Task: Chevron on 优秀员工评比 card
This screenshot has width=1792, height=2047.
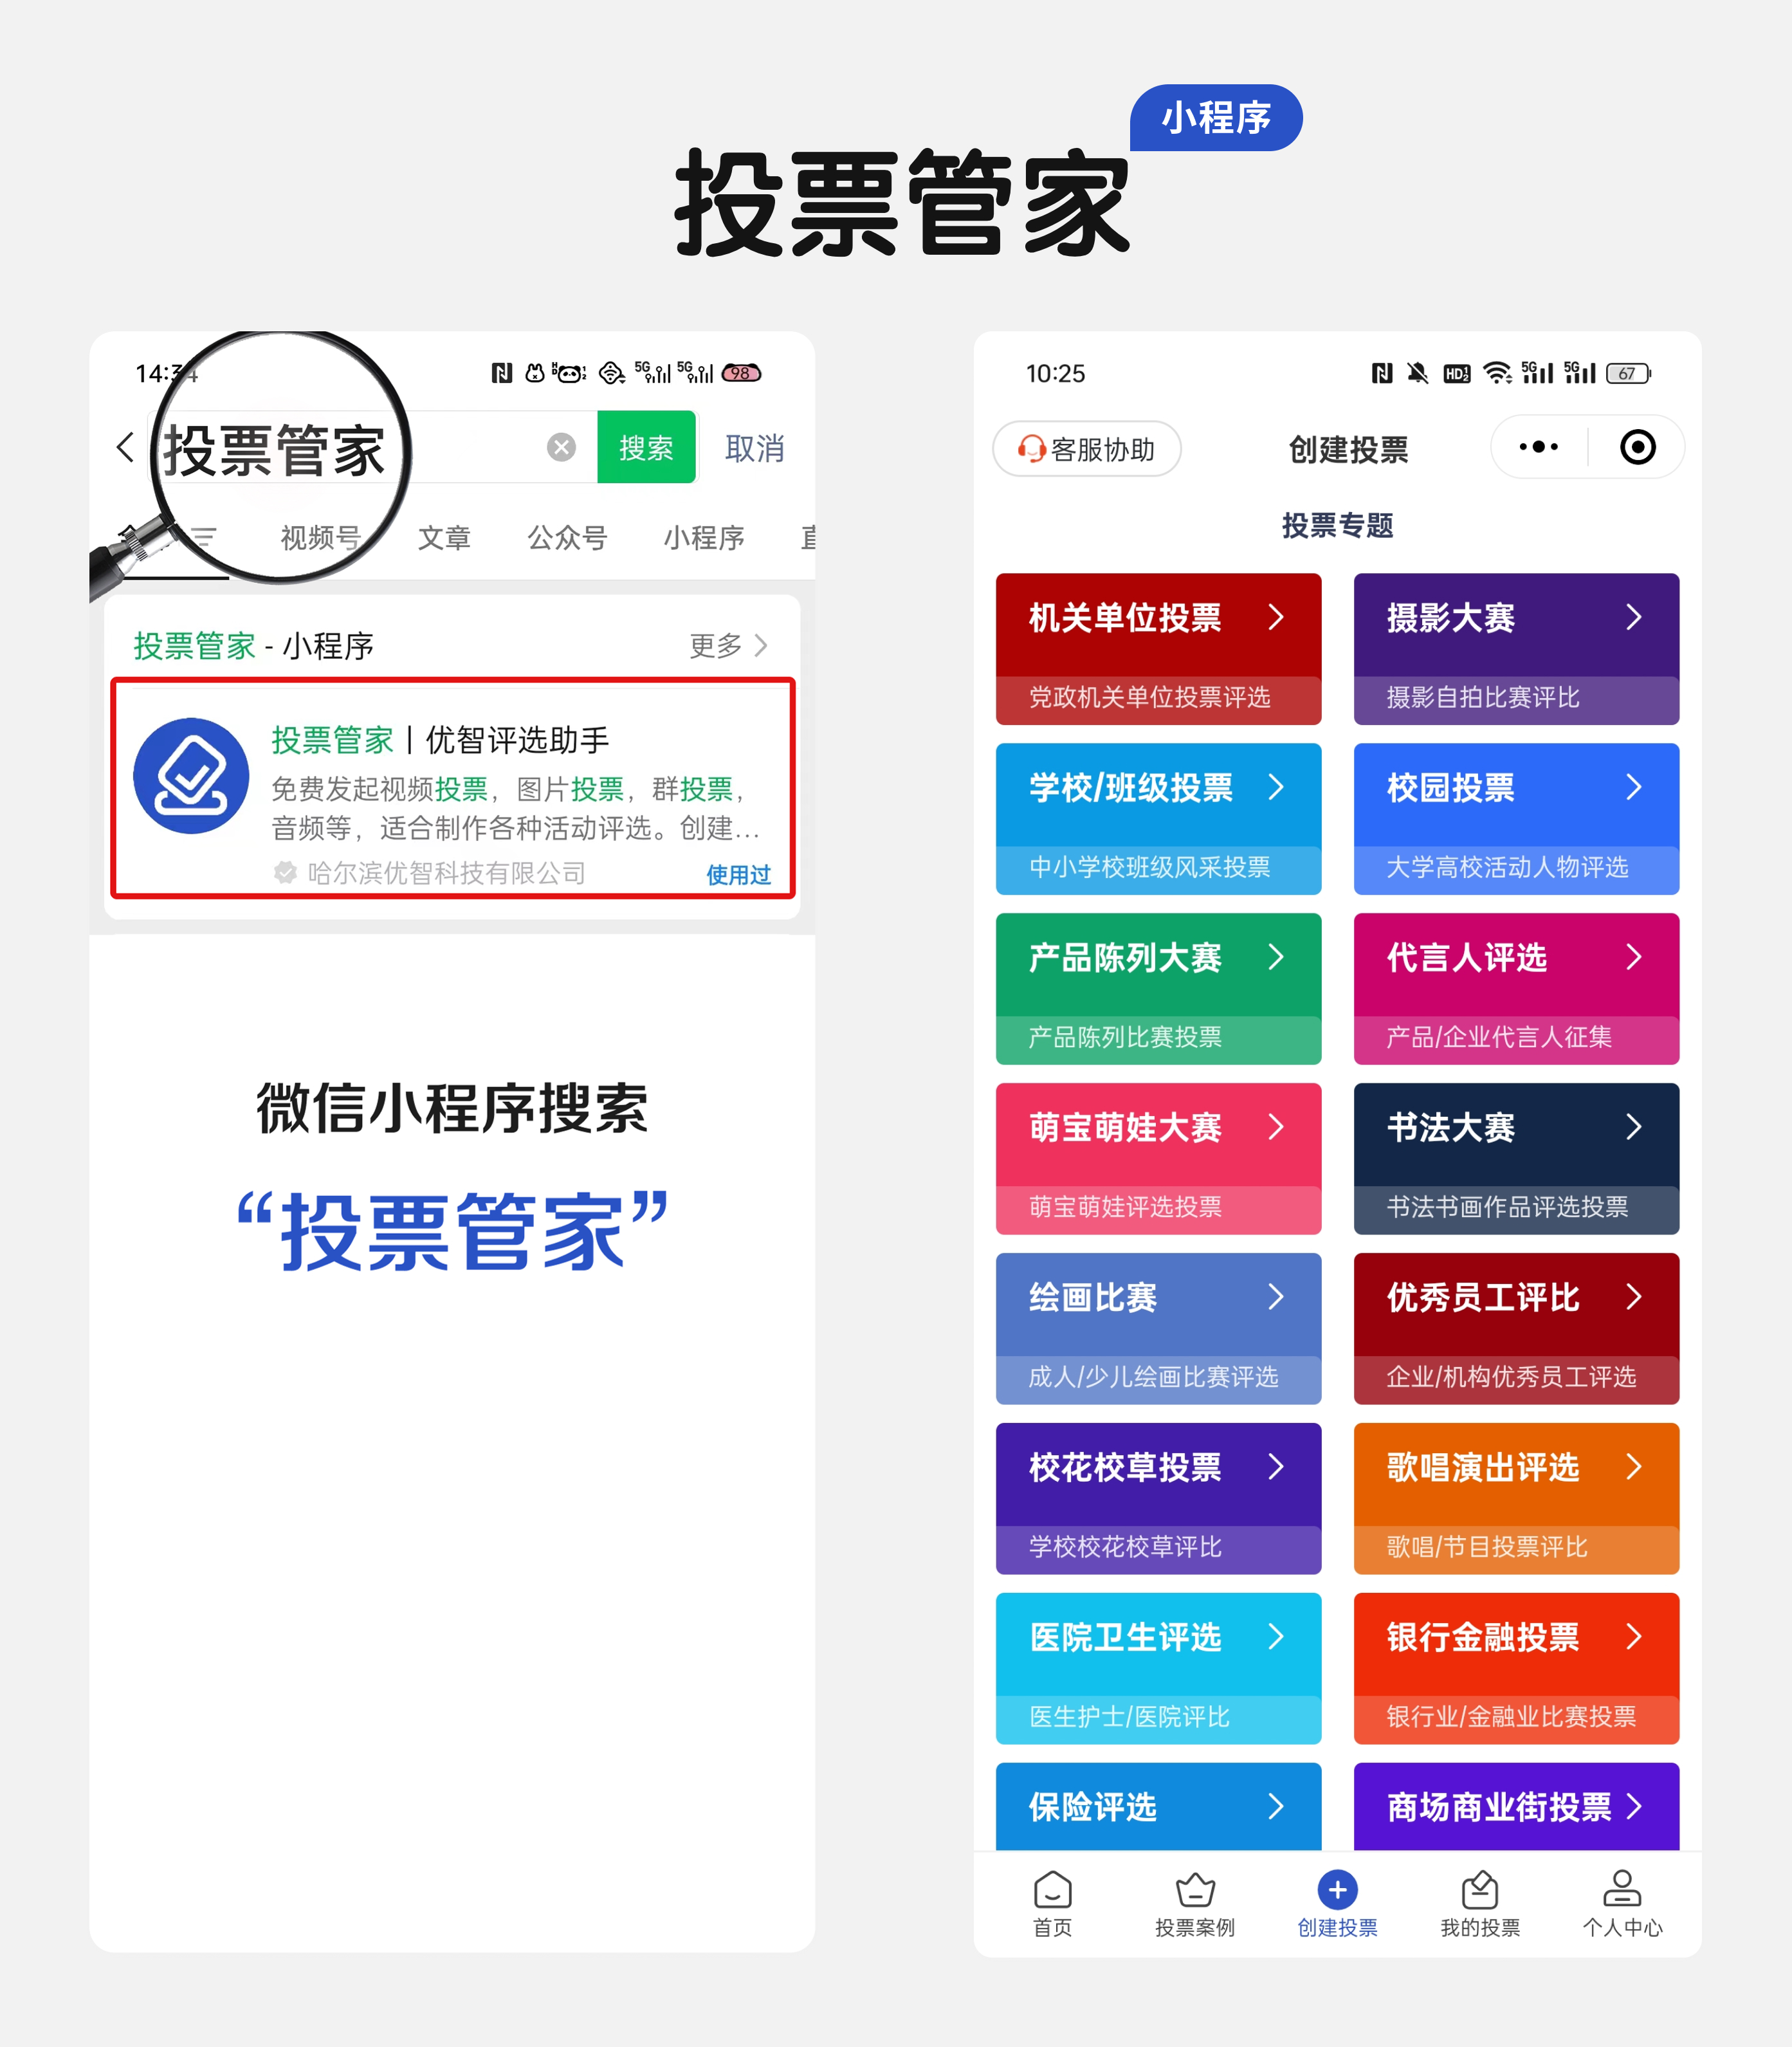Action: point(1633,1297)
